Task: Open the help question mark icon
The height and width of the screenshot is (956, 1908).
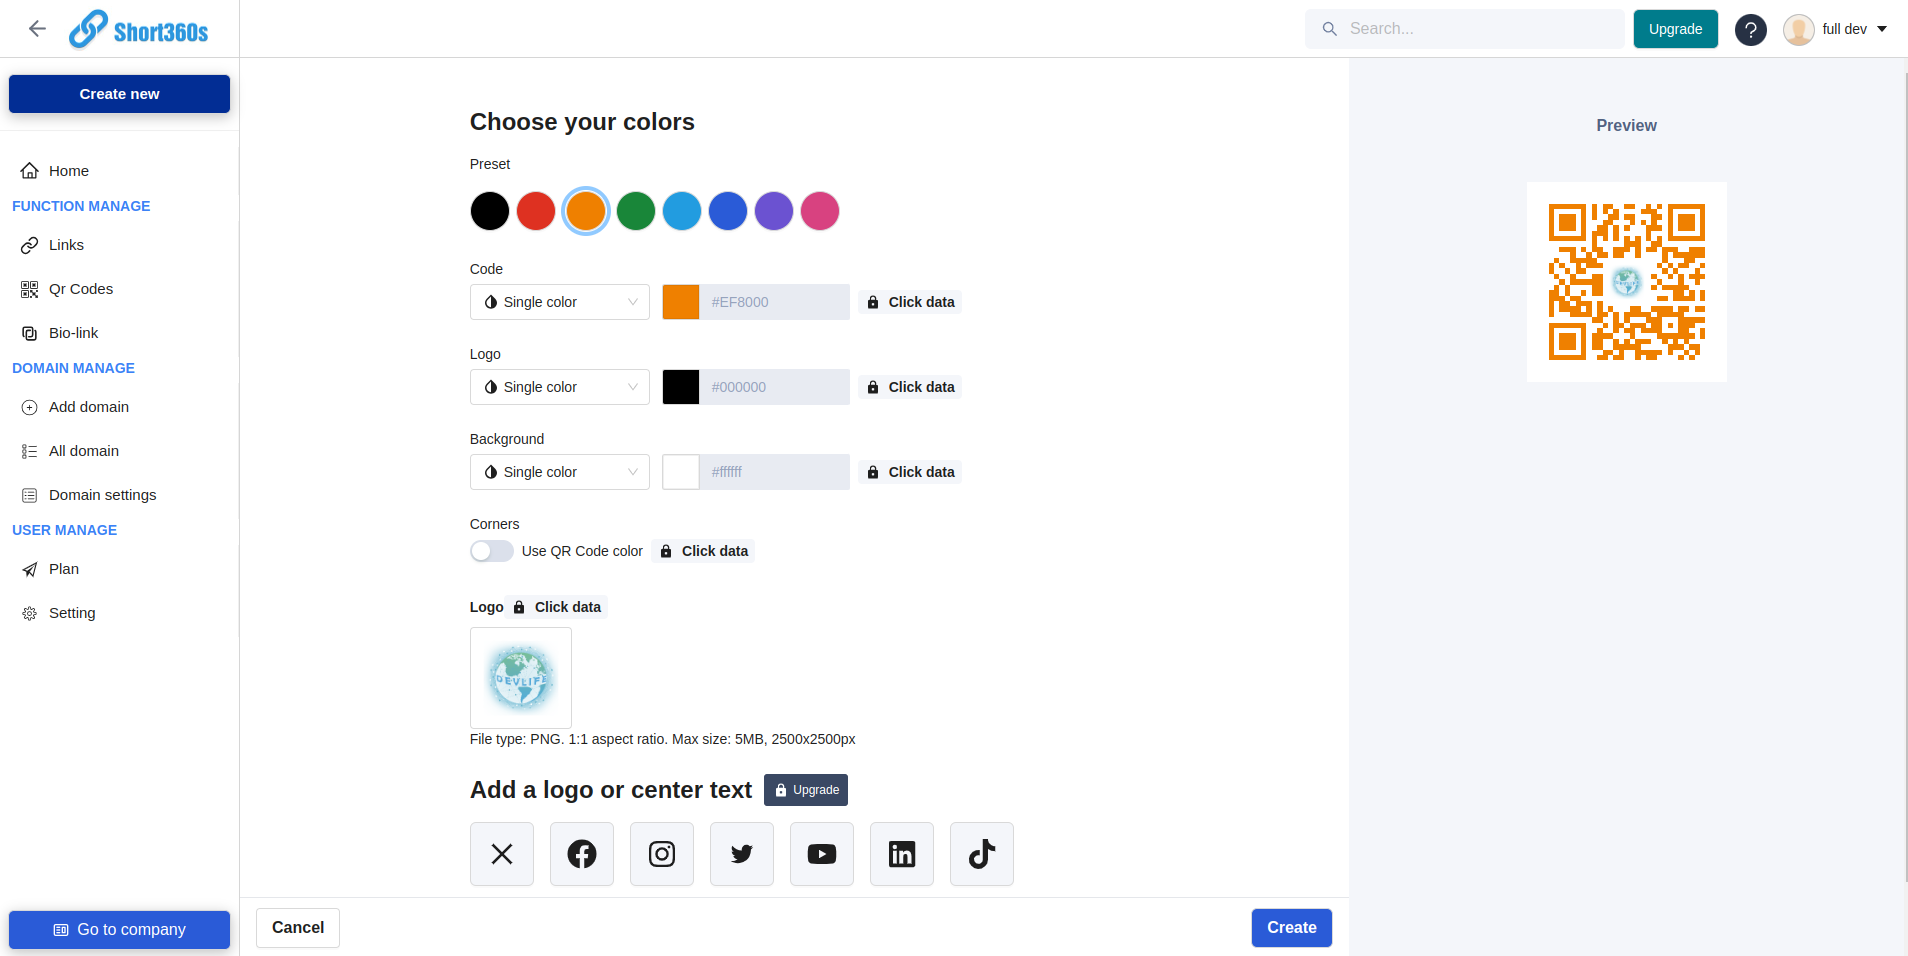Action: pyautogui.click(x=1750, y=30)
